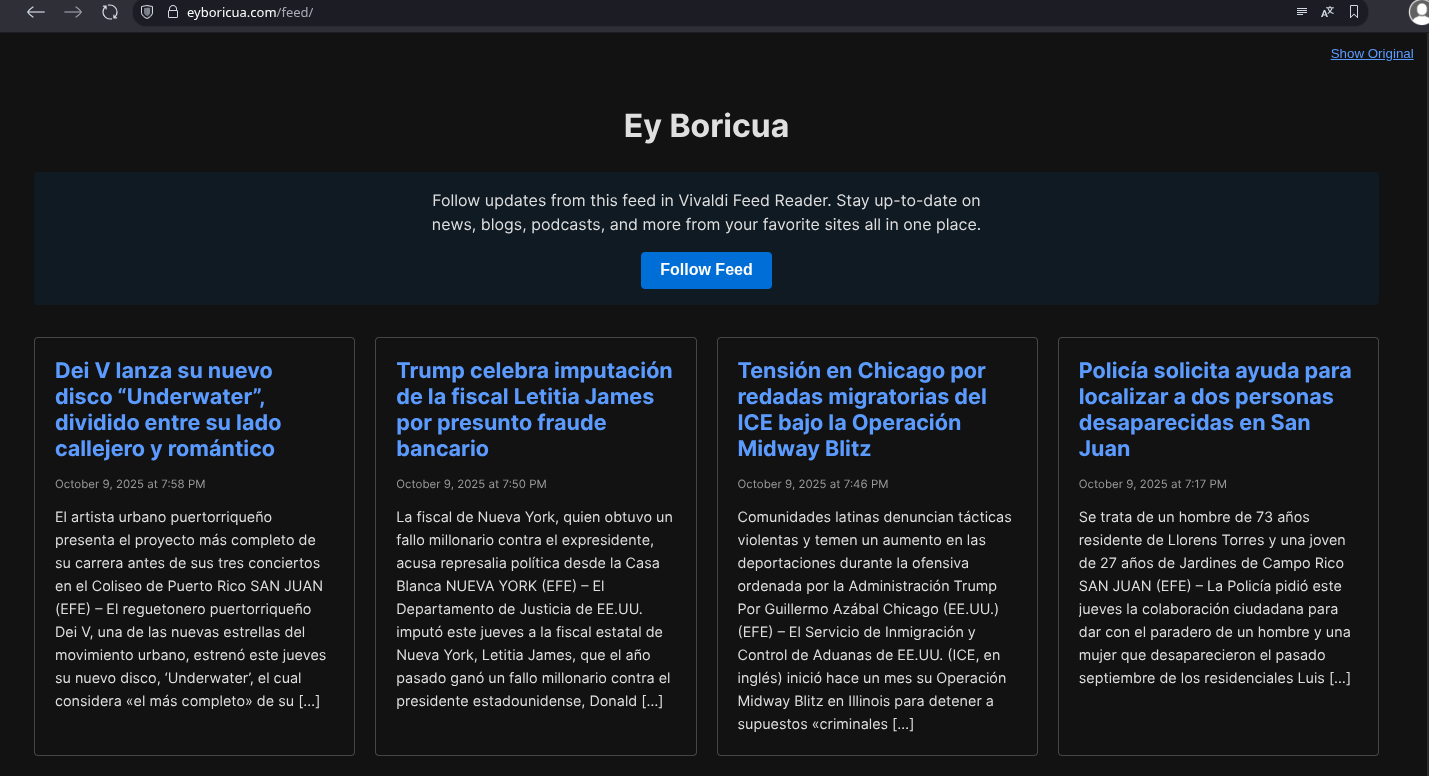Click the "El artista urbano puertorriqueño" summary text
The width and height of the screenshot is (1429, 776).
pyautogui.click(x=192, y=609)
